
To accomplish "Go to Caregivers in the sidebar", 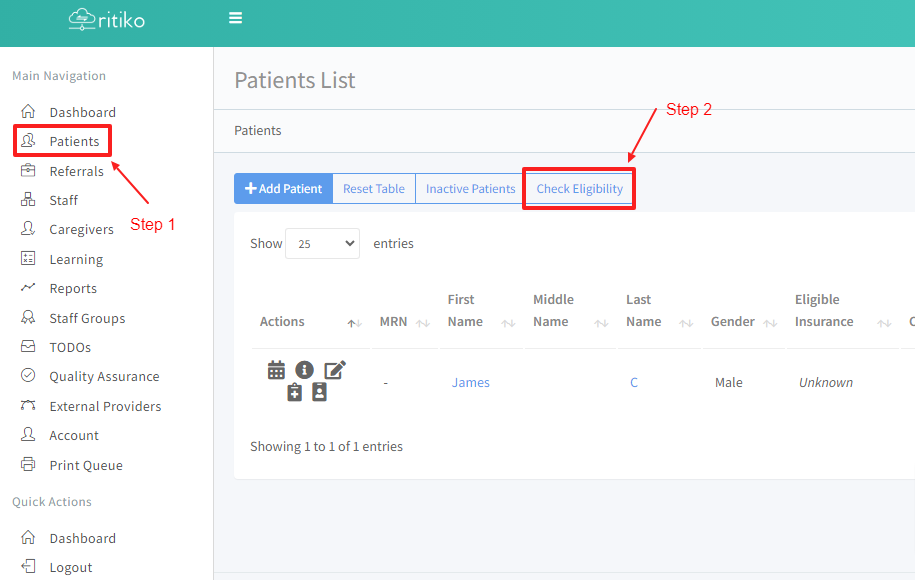I will (x=81, y=229).
